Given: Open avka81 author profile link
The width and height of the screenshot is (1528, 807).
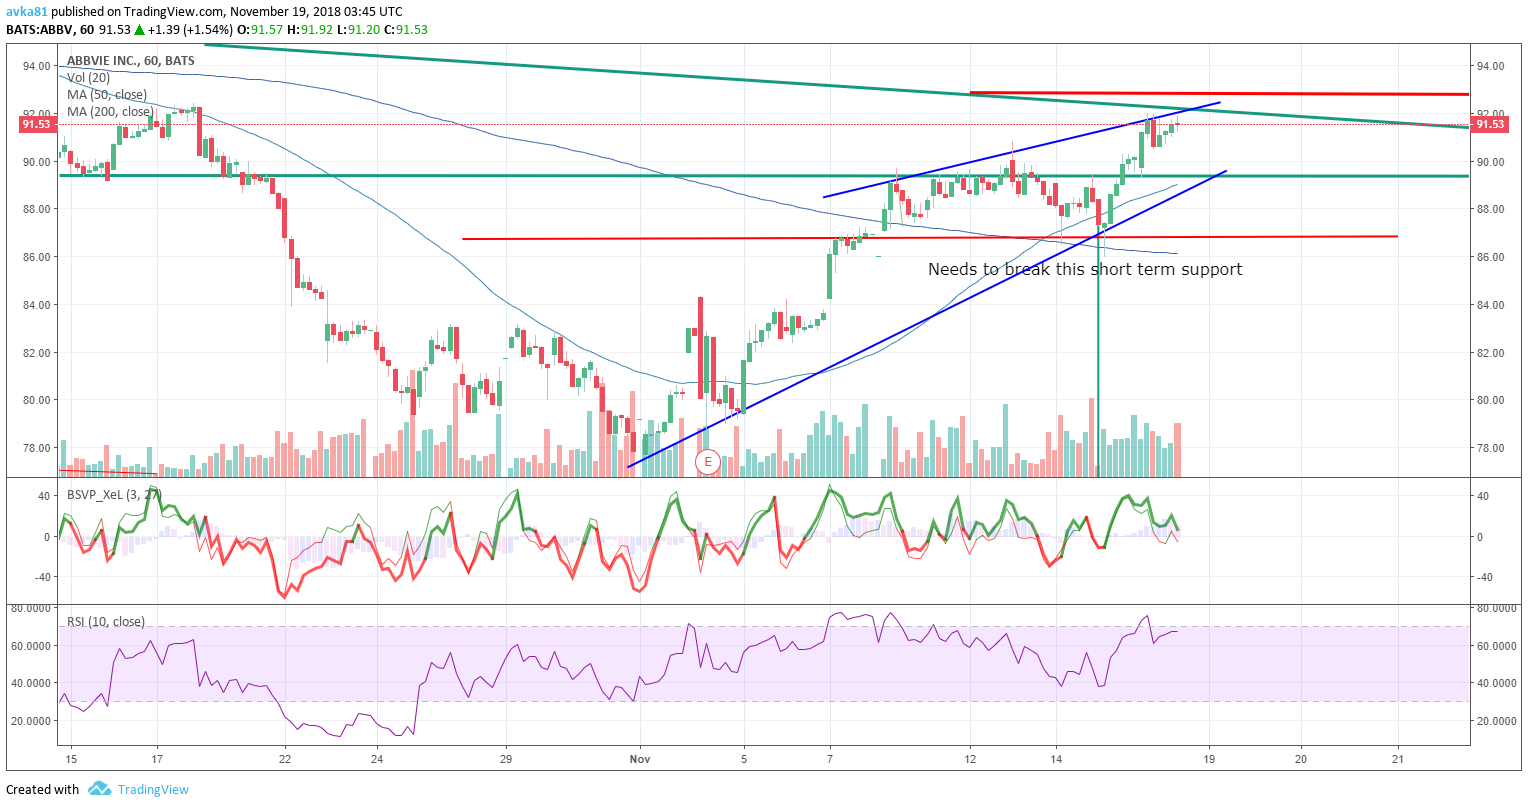Looking at the screenshot, I should pyautogui.click(x=25, y=13).
